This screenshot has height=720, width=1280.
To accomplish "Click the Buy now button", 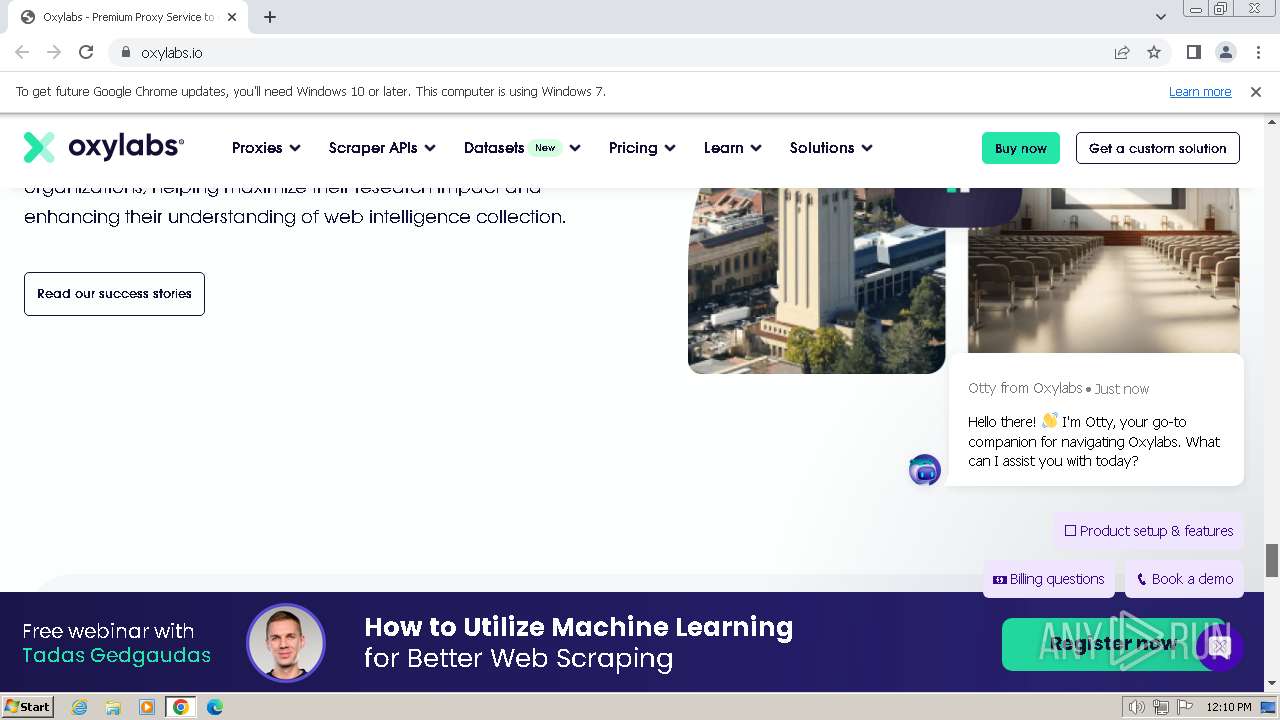I will click(x=1021, y=148).
